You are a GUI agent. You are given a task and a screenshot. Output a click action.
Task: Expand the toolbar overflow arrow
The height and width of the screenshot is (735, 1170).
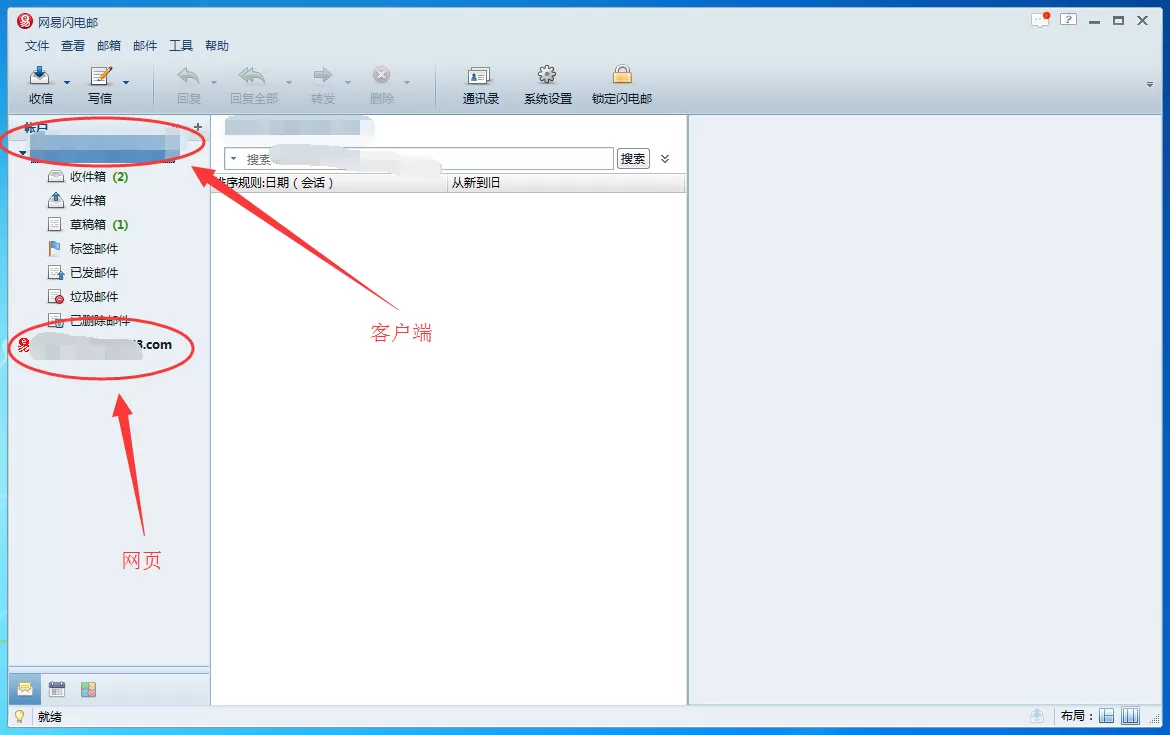1150,84
